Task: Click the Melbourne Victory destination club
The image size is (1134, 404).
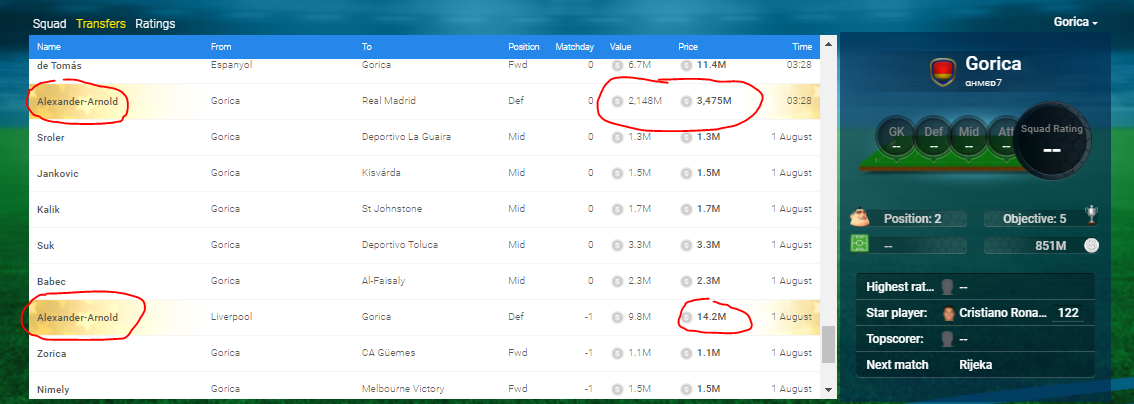Action: 403,389
